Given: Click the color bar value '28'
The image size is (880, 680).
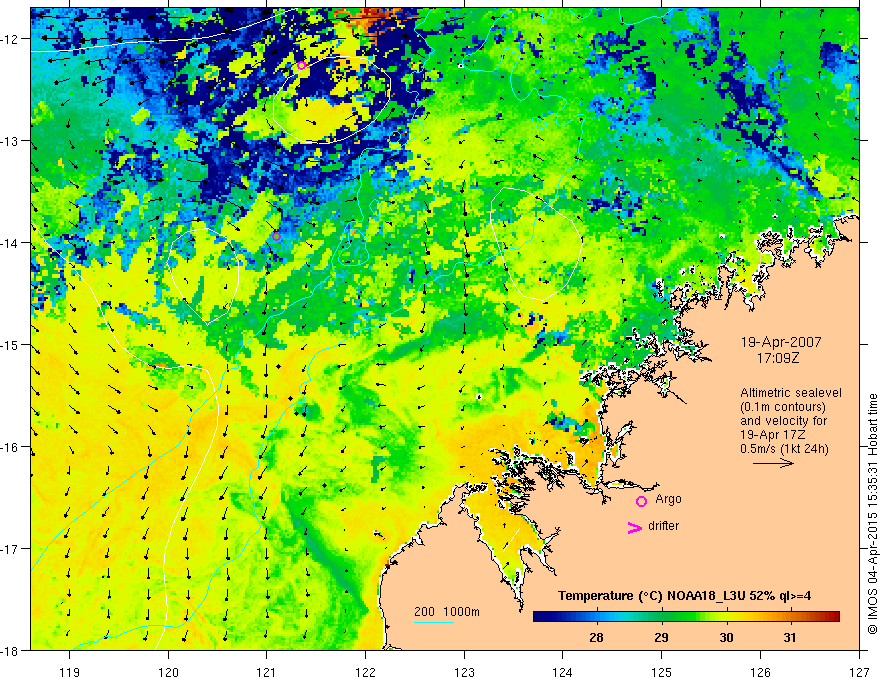Looking at the screenshot, I should (x=596, y=637).
